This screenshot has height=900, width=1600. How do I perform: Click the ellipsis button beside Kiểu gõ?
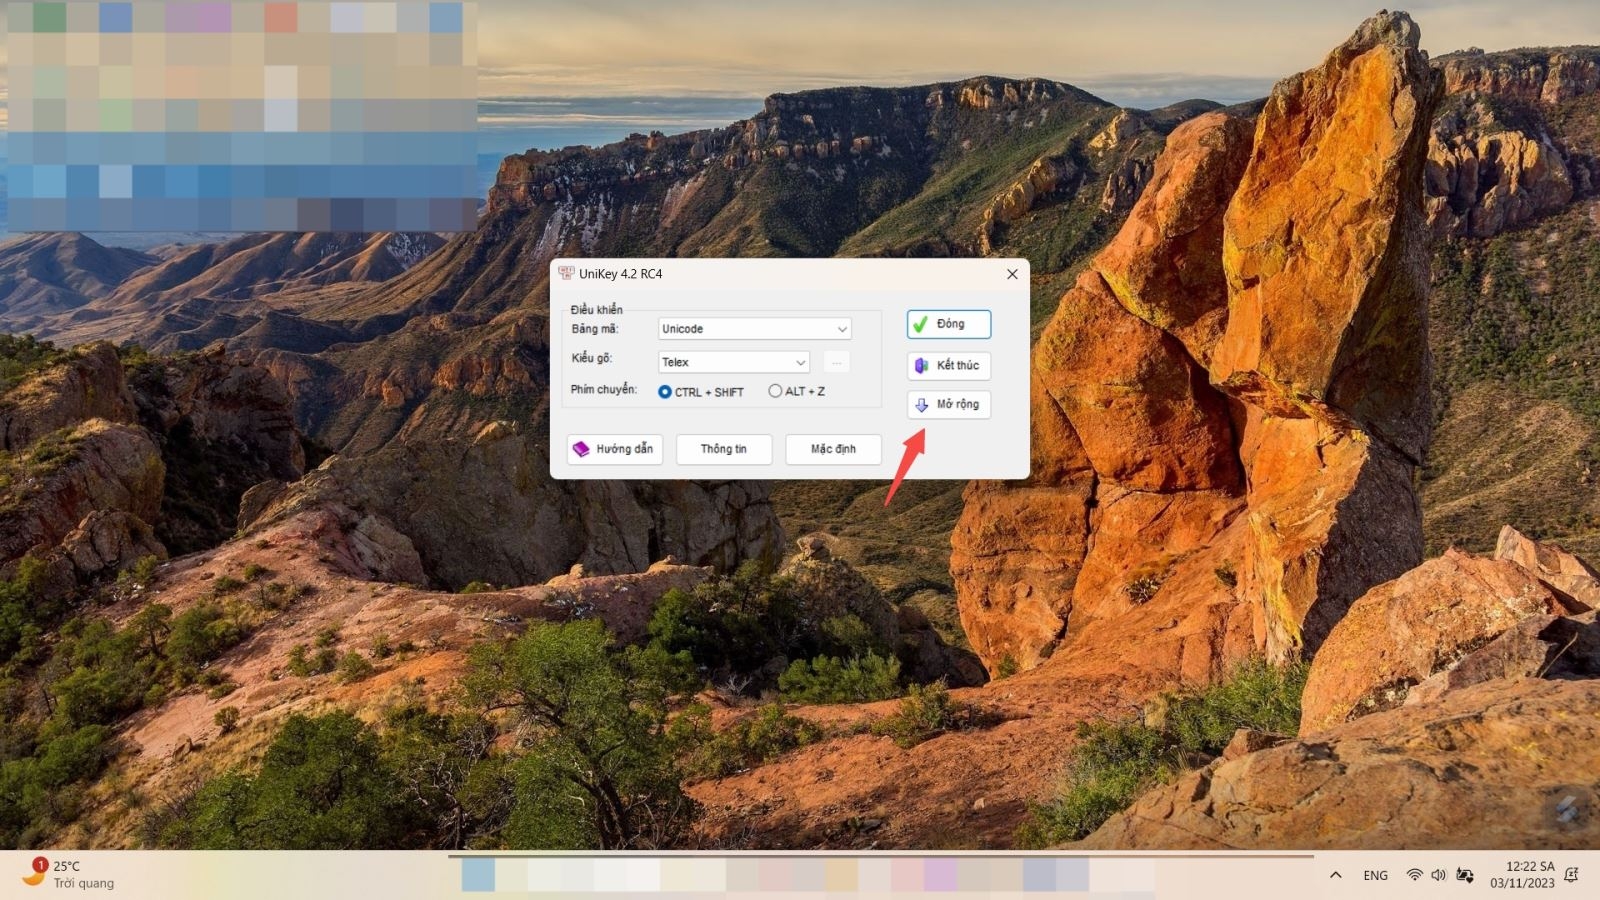pos(837,362)
